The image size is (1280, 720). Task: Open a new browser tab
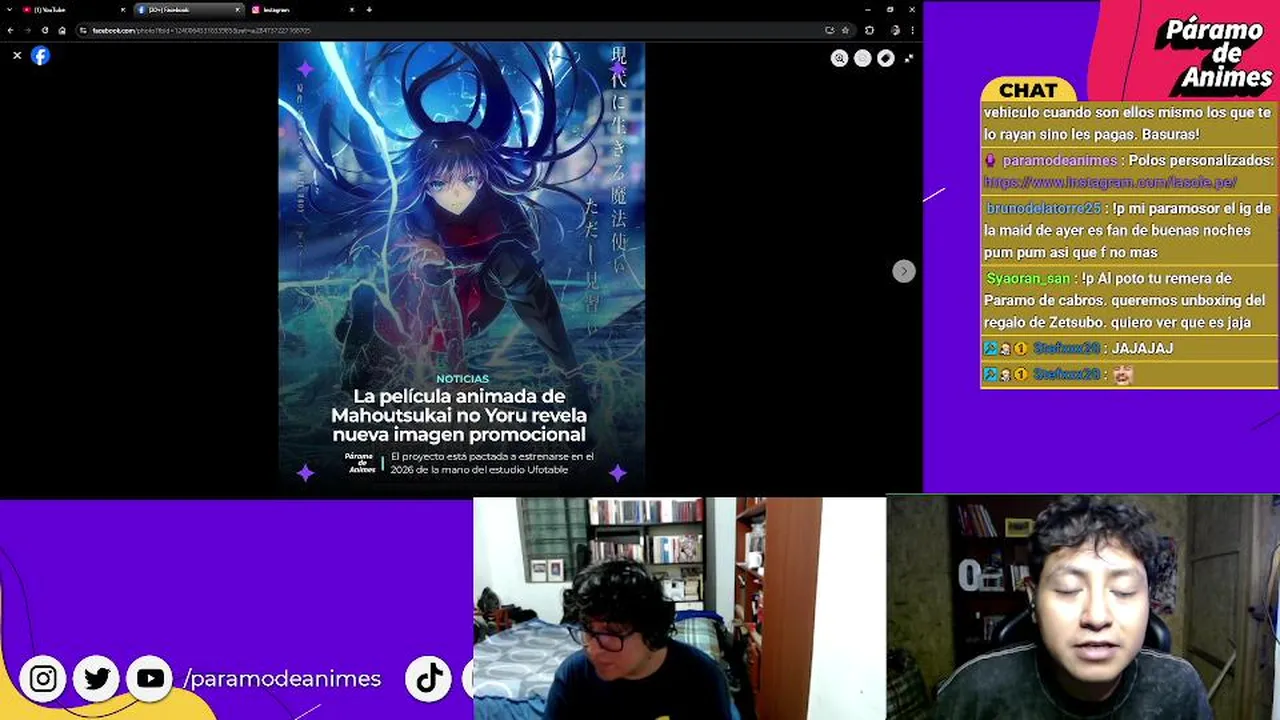click(369, 9)
